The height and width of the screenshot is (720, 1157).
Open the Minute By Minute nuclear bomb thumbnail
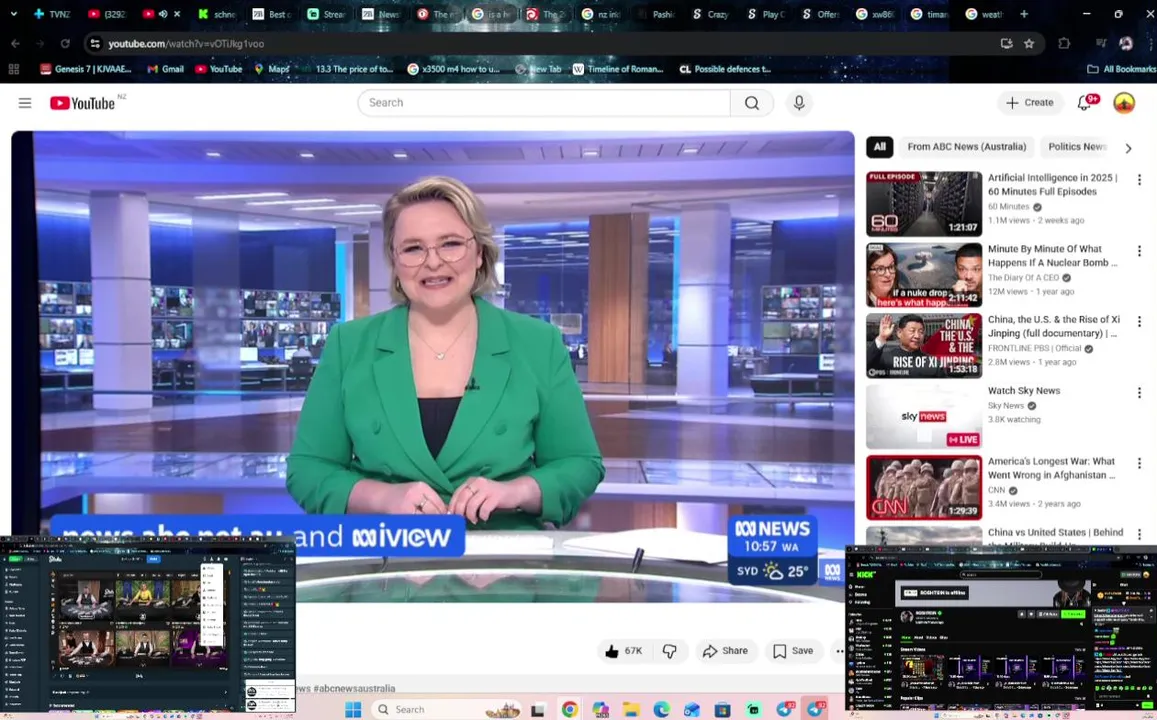tap(924, 275)
